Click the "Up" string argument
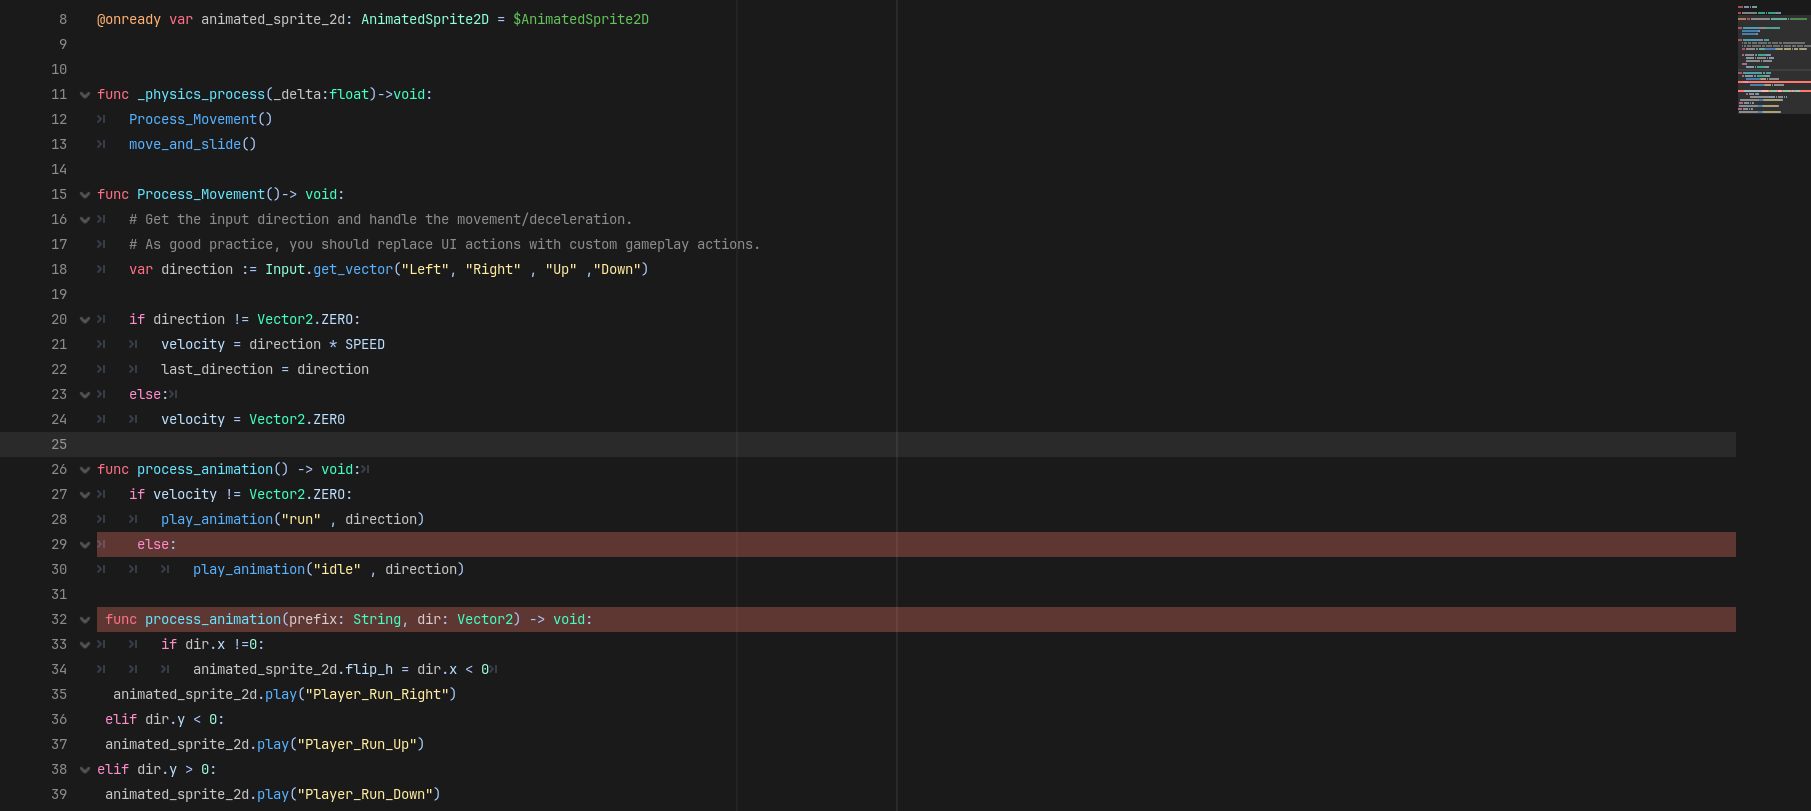 561,269
